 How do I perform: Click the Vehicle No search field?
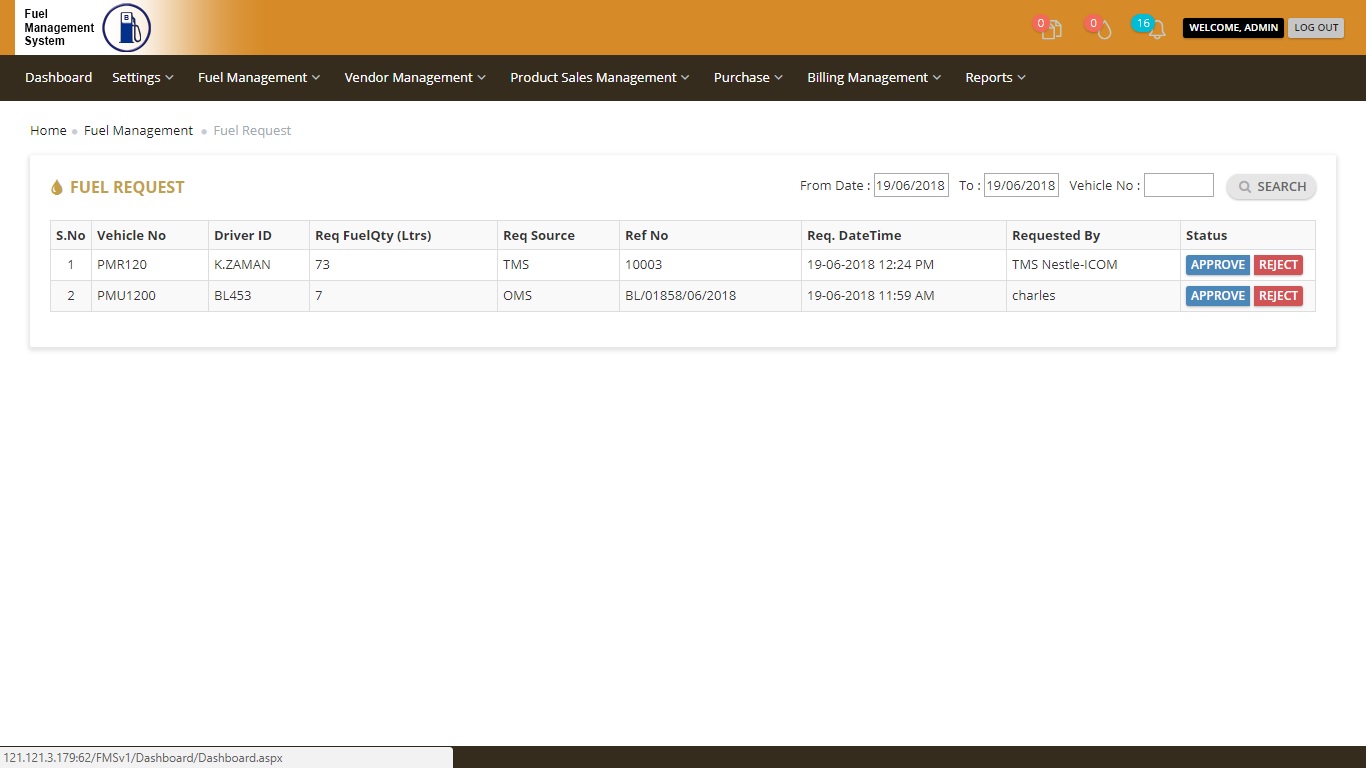click(1178, 186)
